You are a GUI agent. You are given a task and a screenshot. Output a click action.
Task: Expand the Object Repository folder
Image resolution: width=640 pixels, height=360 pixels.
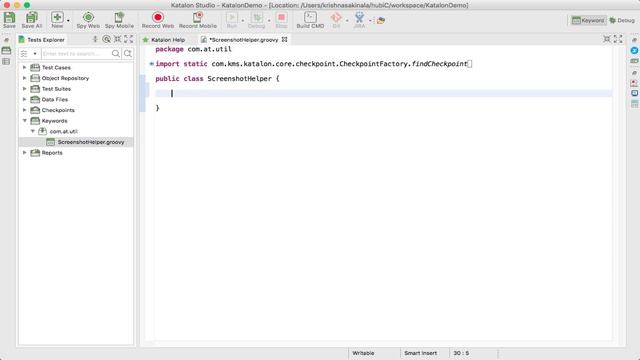[x=24, y=78]
